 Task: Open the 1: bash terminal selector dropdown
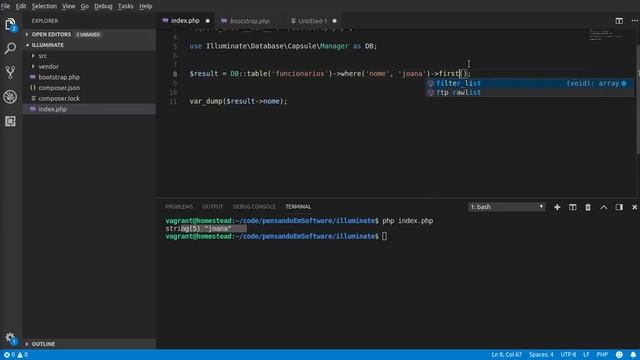[506, 207]
